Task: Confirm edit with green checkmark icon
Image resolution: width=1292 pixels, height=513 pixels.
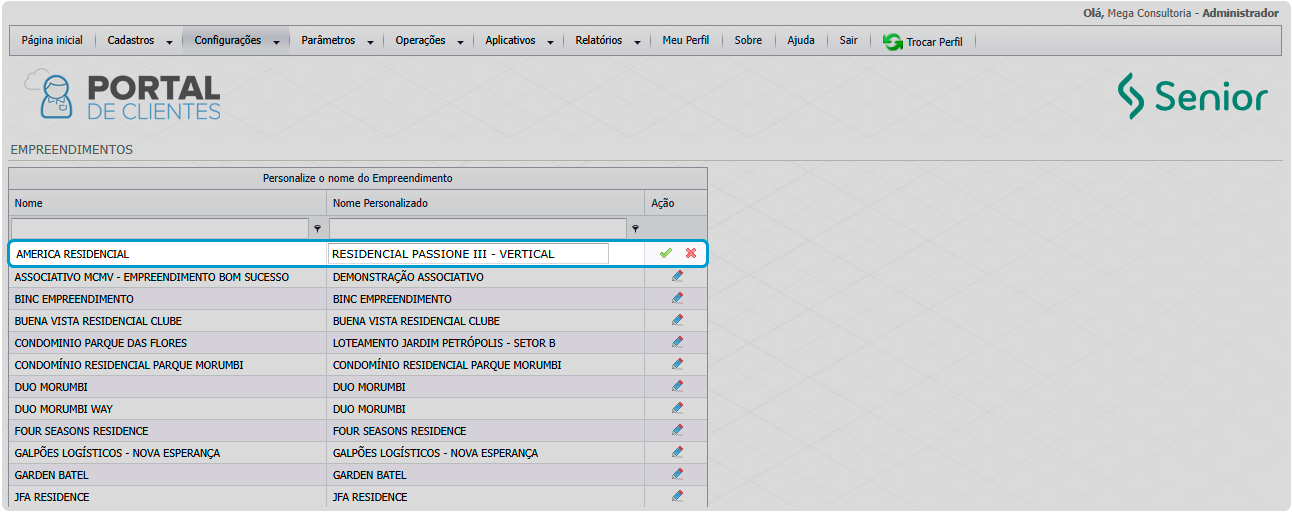Action: 665,253
